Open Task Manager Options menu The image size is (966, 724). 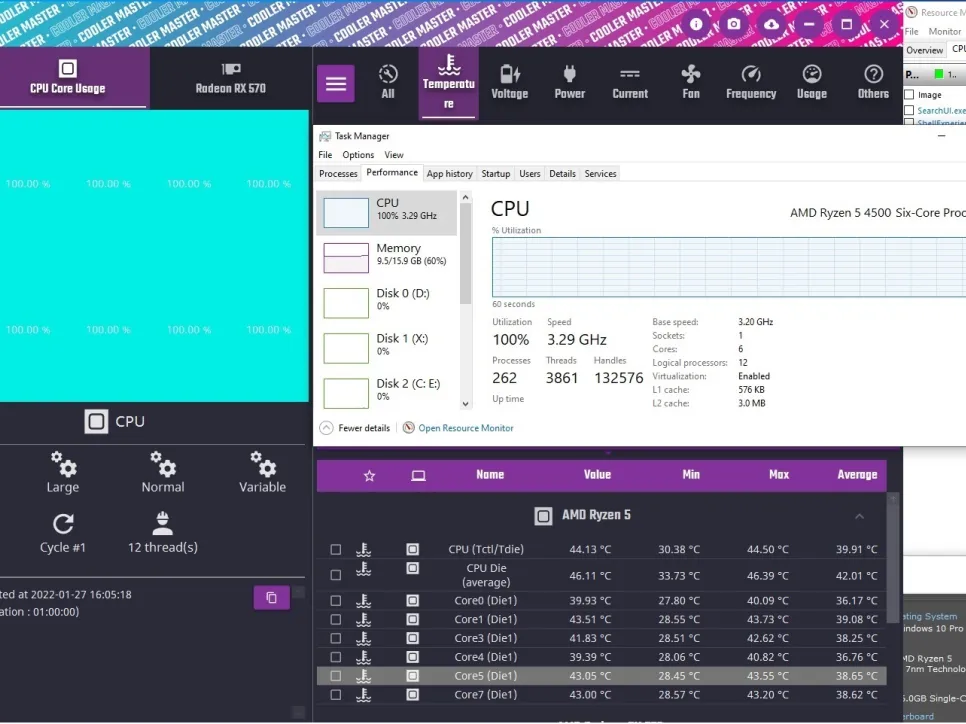pyautogui.click(x=358, y=155)
